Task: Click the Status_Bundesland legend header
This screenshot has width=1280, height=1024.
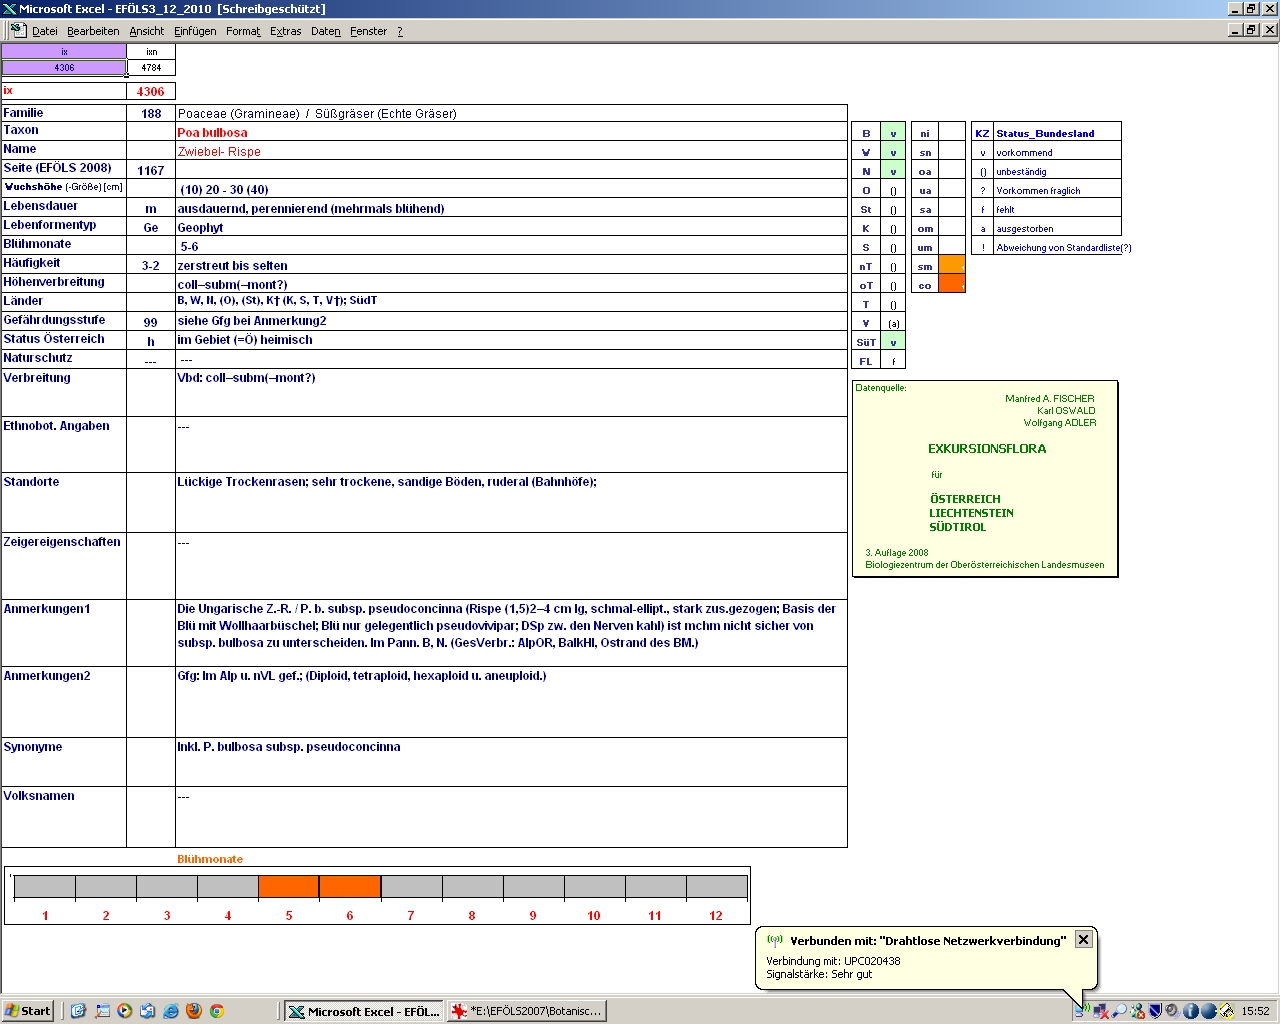Action: 1045,133
